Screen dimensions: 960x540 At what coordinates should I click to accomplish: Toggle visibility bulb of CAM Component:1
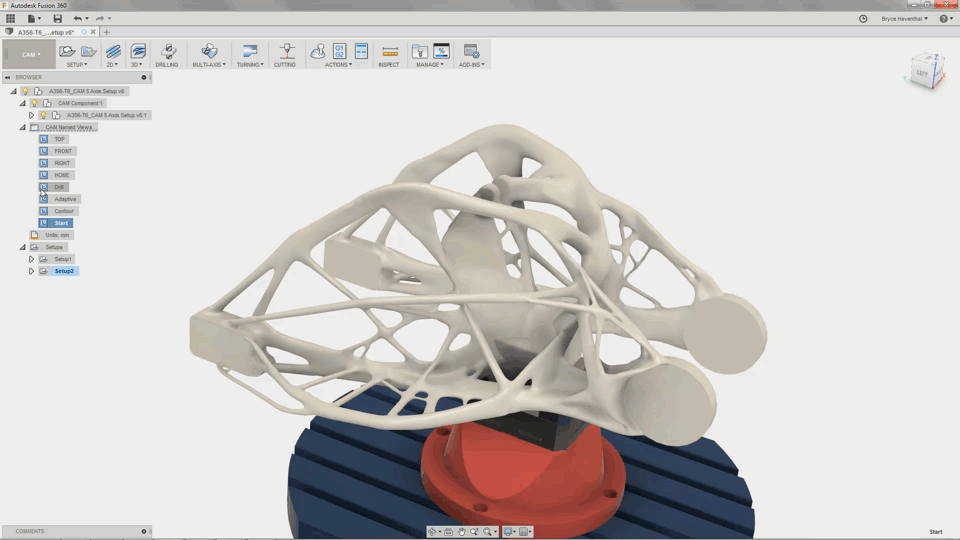pyautogui.click(x=34, y=103)
